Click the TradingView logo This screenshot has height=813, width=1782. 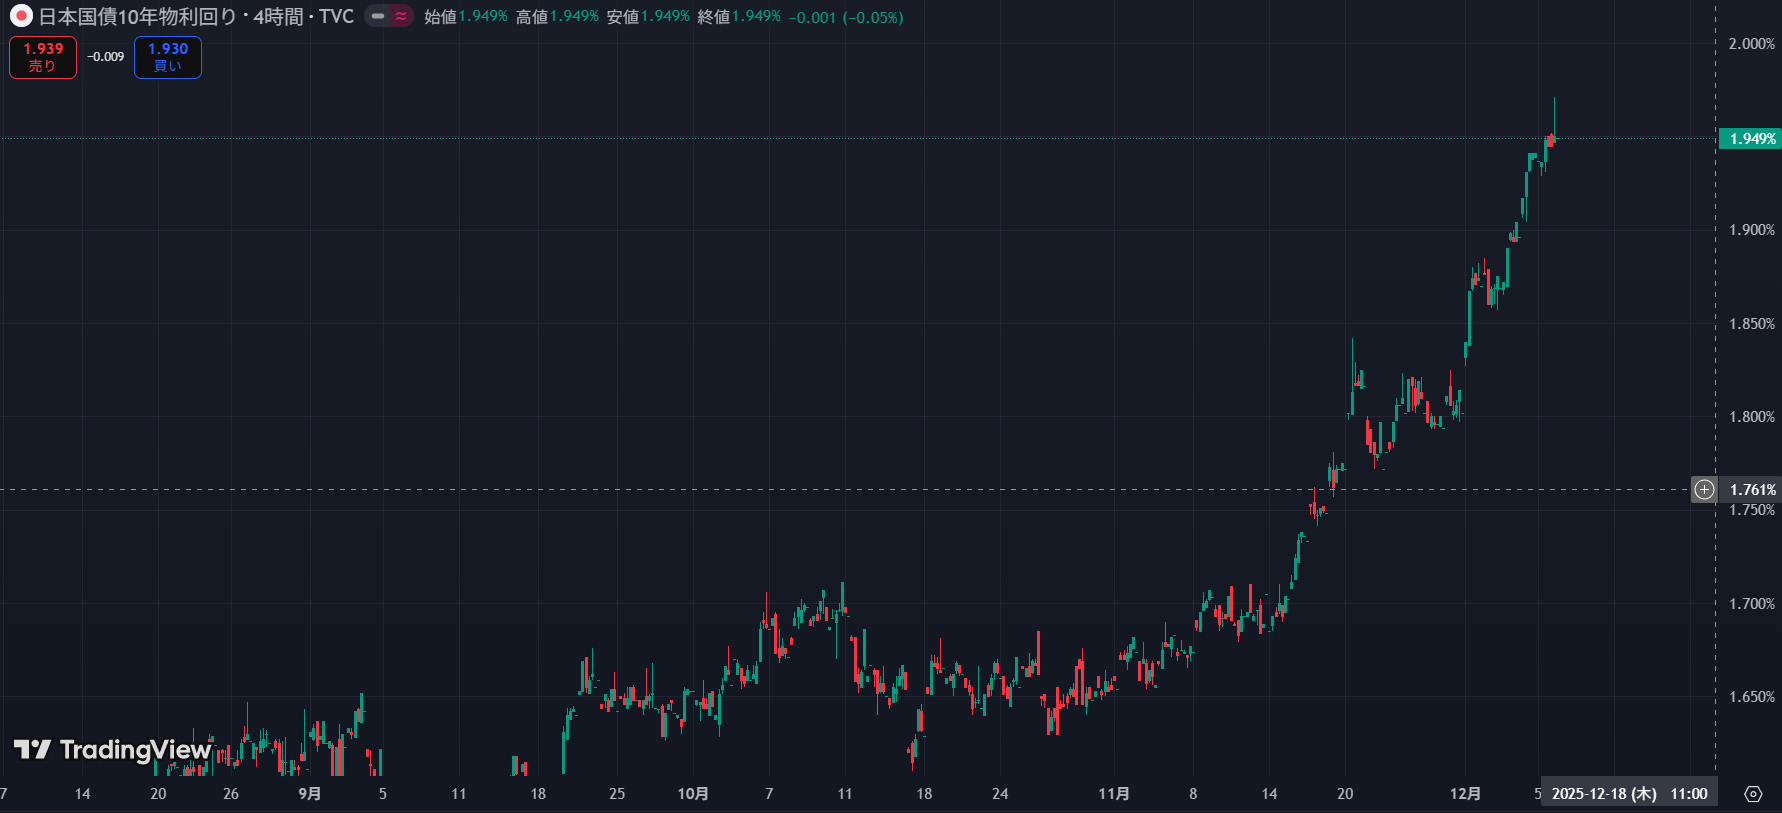point(112,750)
